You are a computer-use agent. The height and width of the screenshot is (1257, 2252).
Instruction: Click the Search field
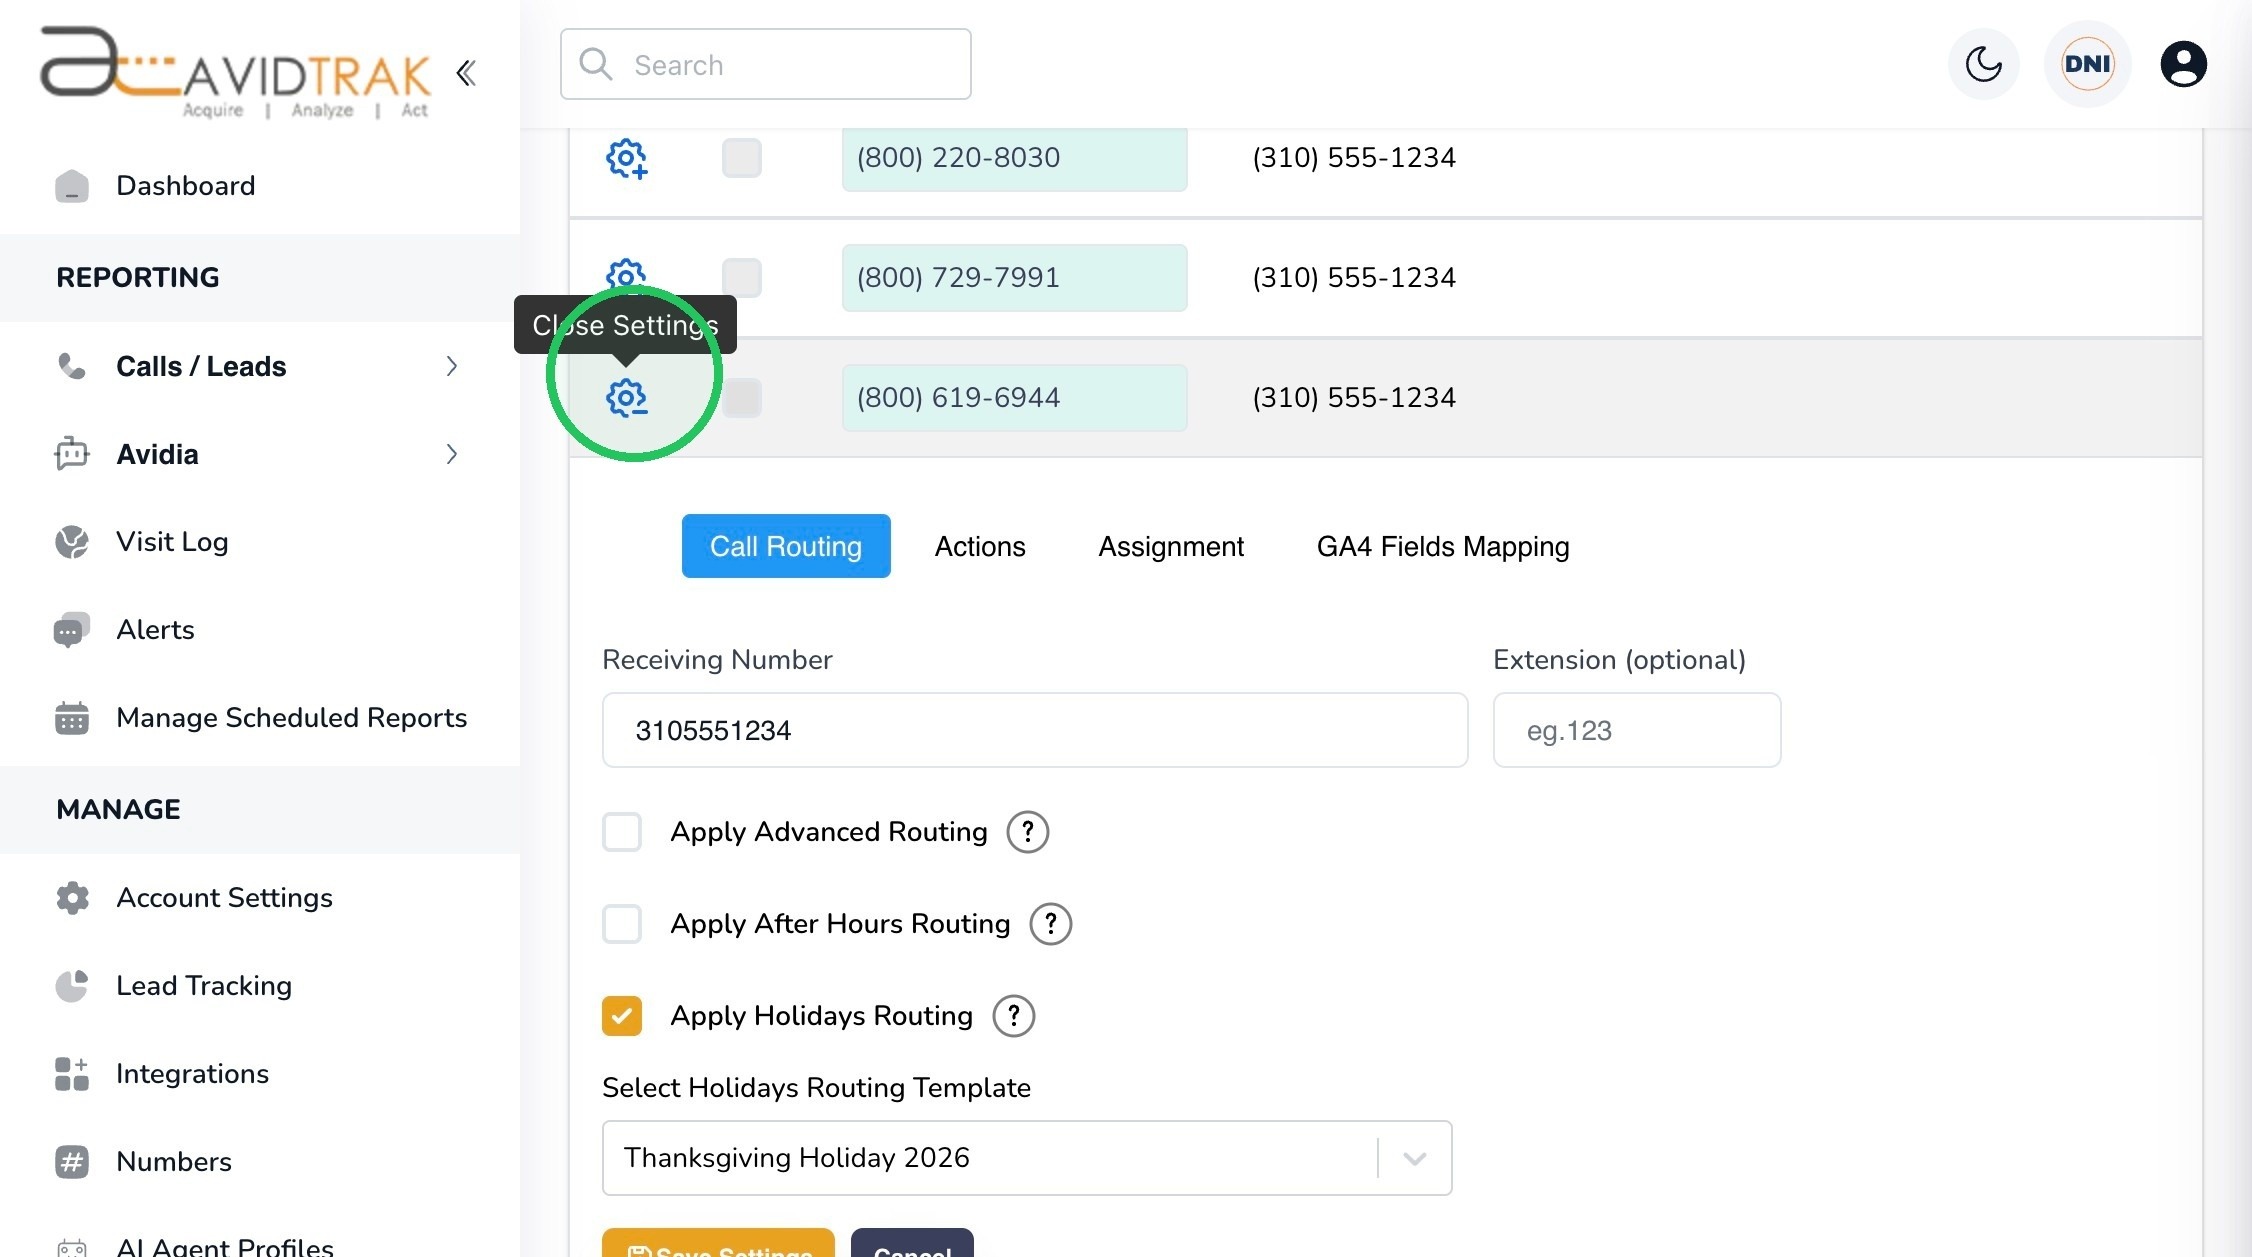(x=766, y=64)
